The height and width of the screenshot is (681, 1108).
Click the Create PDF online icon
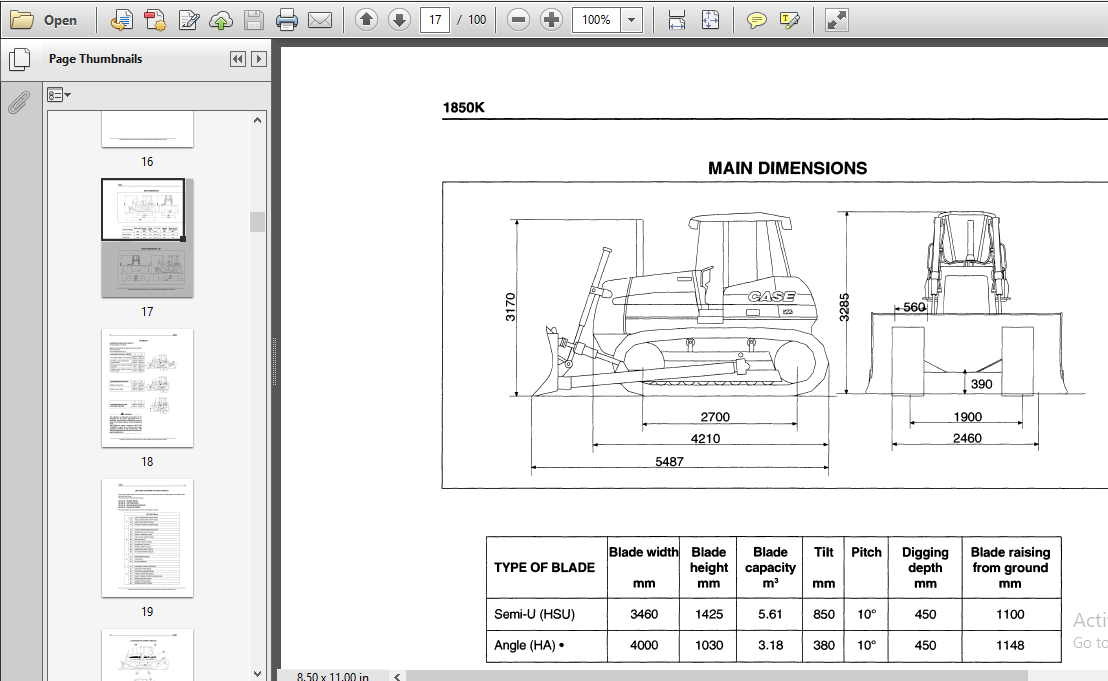(x=121, y=20)
